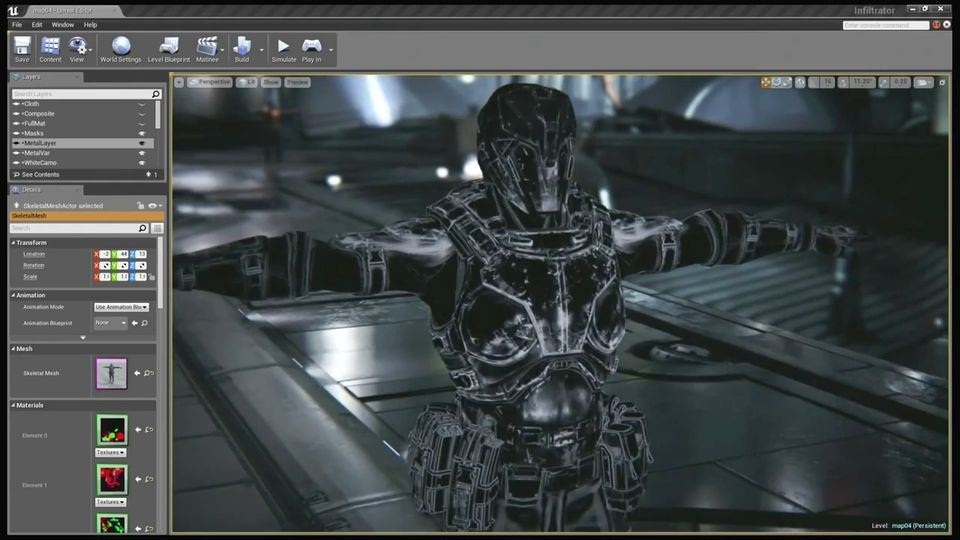Viewport: 960px width, 540px height.
Task: Click the Show button in viewport
Action: [271, 82]
